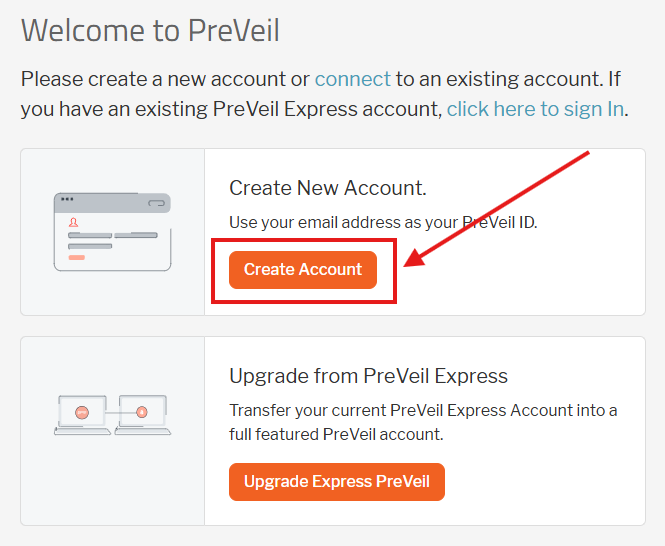Click the three dots in the window illustration
665x546 pixels.
67,200
